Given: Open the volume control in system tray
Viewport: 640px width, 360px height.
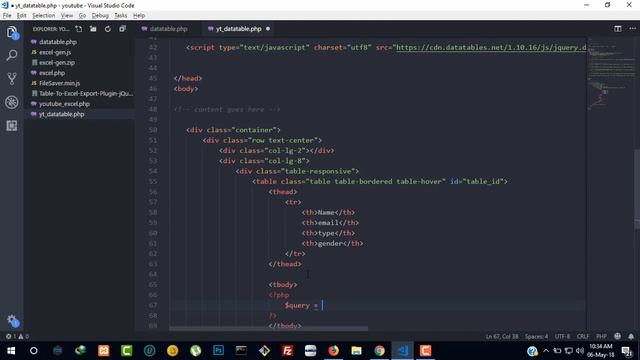Looking at the screenshot, I should pos(580,351).
